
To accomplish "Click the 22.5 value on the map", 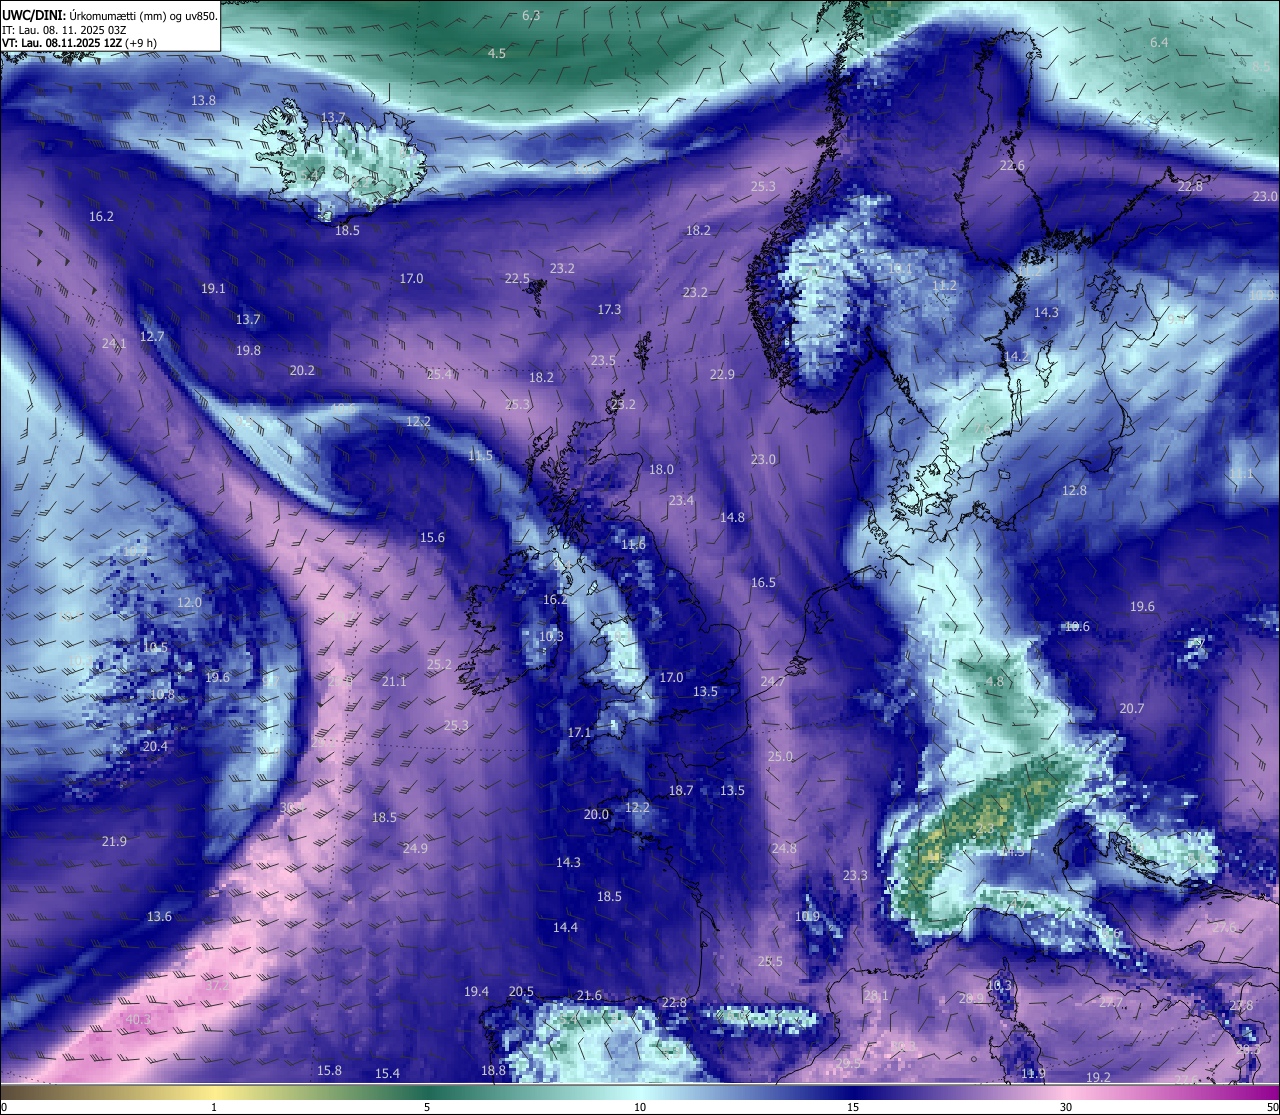I will (517, 278).
